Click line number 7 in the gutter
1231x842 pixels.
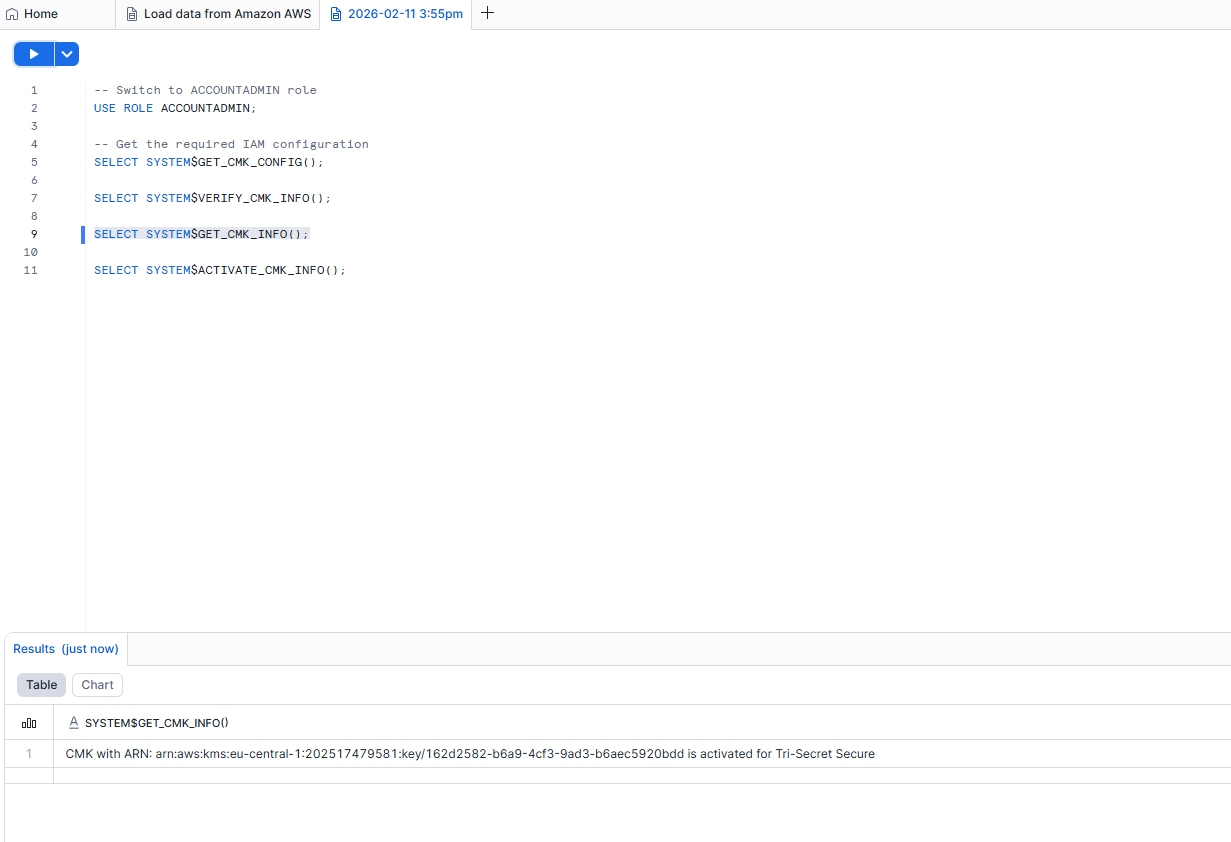click(34, 198)
